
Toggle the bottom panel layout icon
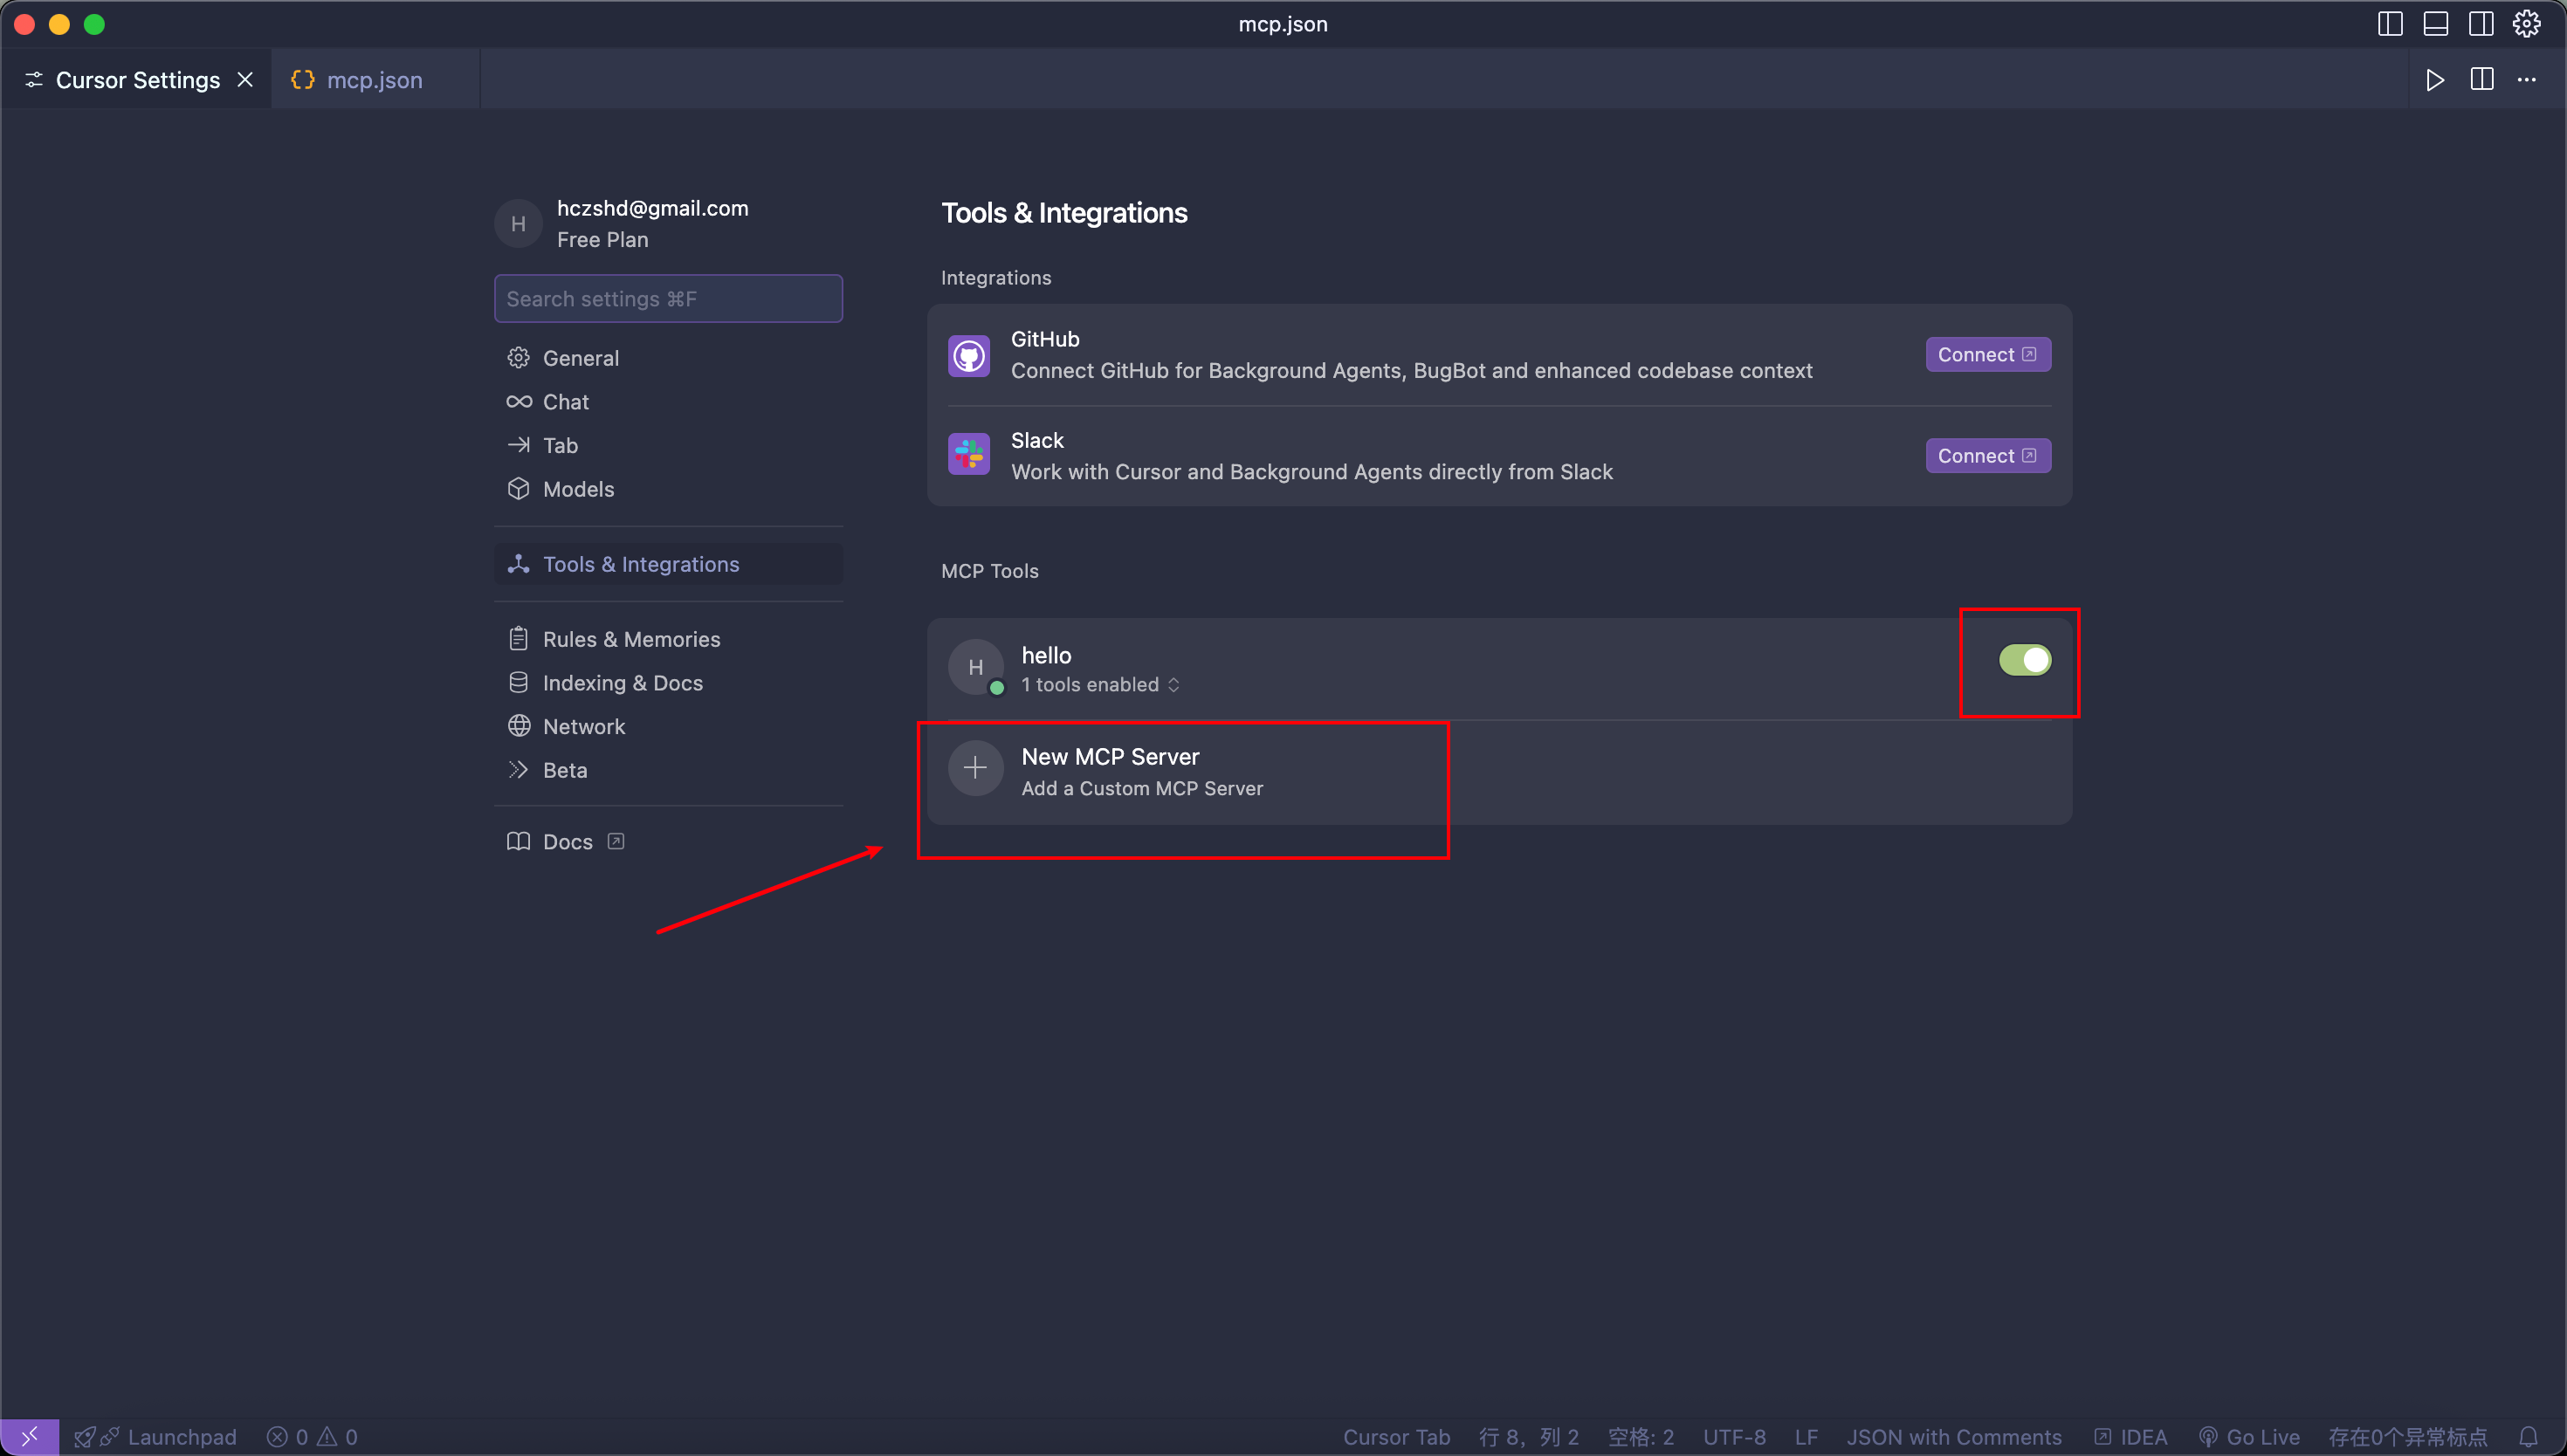2436,24
